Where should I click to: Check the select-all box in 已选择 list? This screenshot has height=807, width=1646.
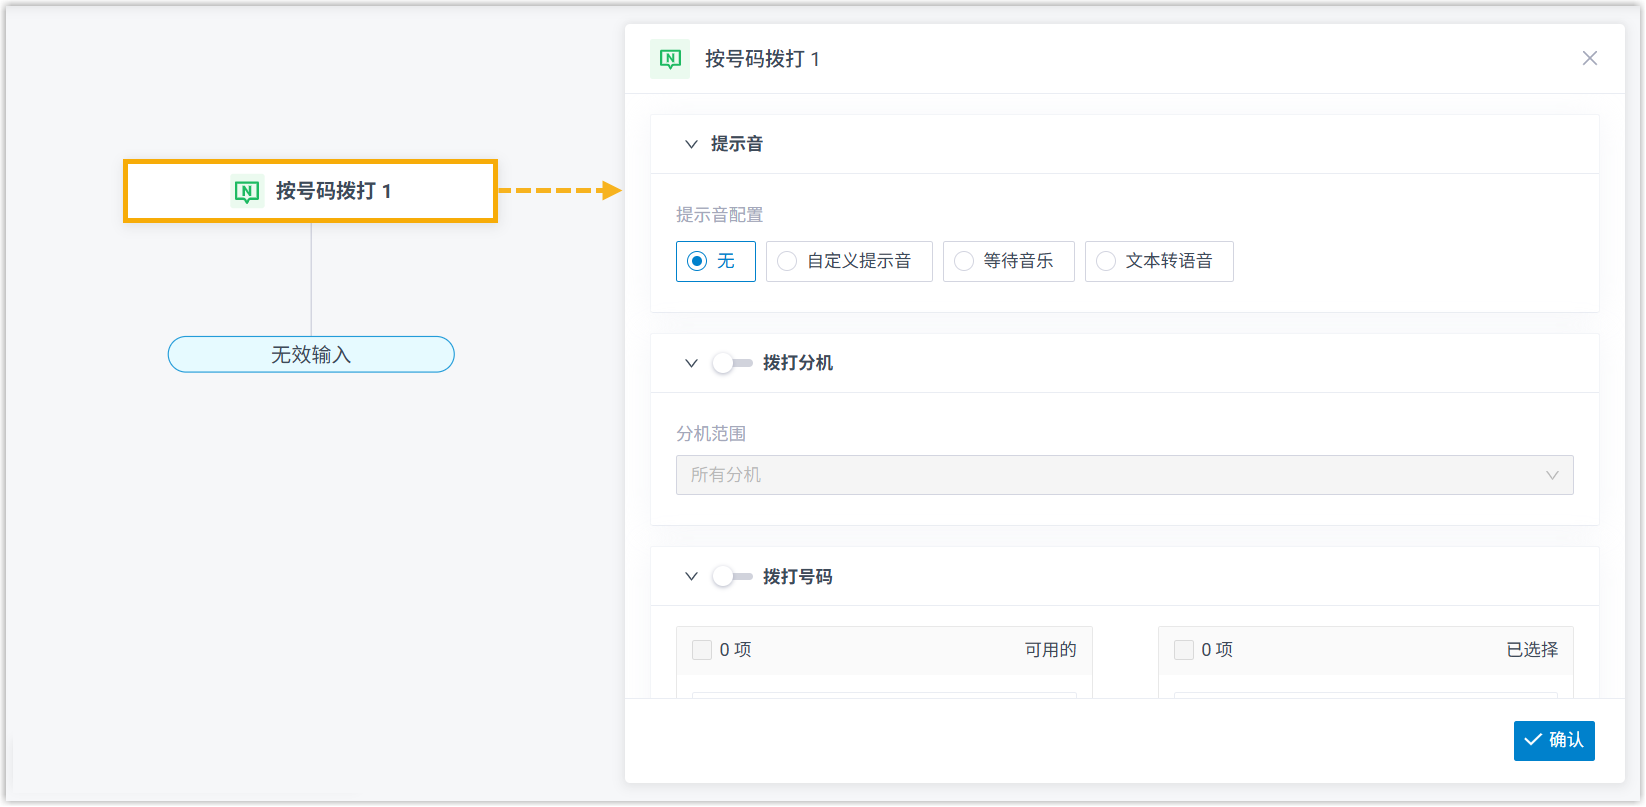[x=1184, y=650]
